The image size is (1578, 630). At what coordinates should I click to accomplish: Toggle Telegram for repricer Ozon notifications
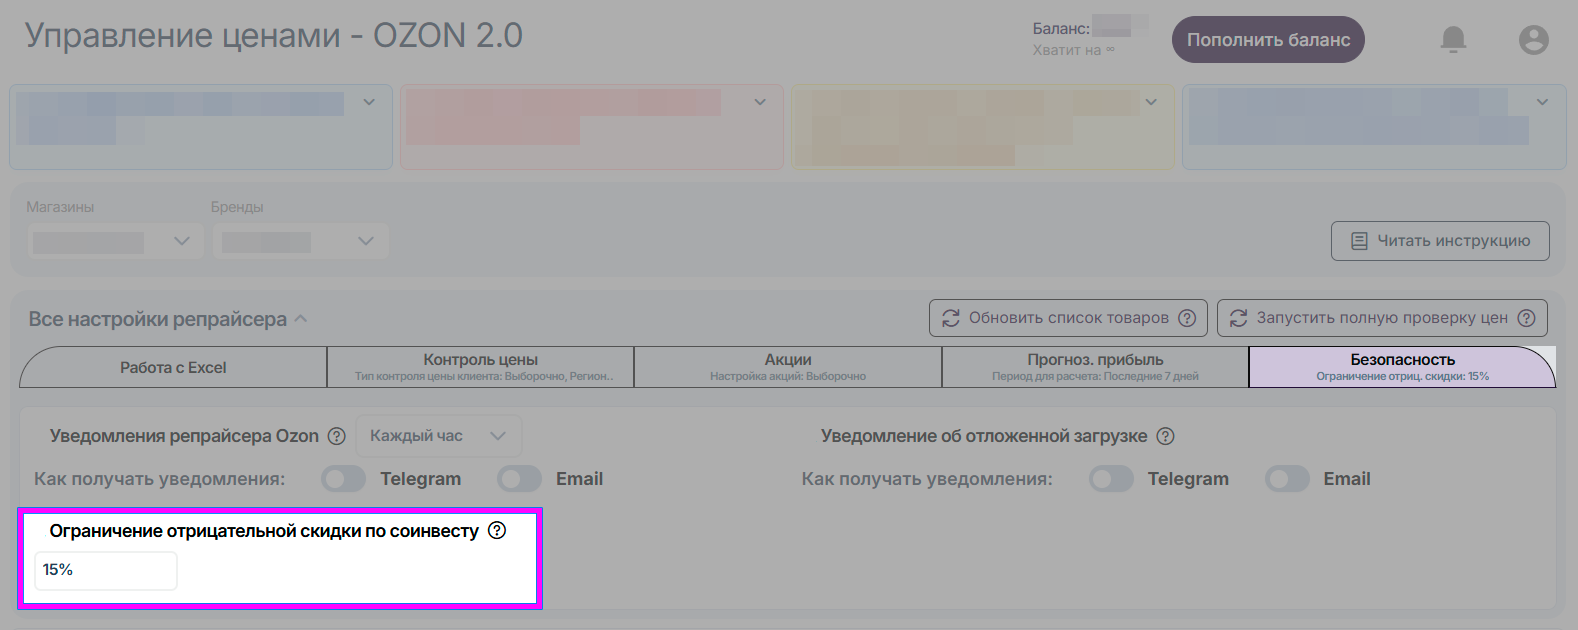(344, 479)
